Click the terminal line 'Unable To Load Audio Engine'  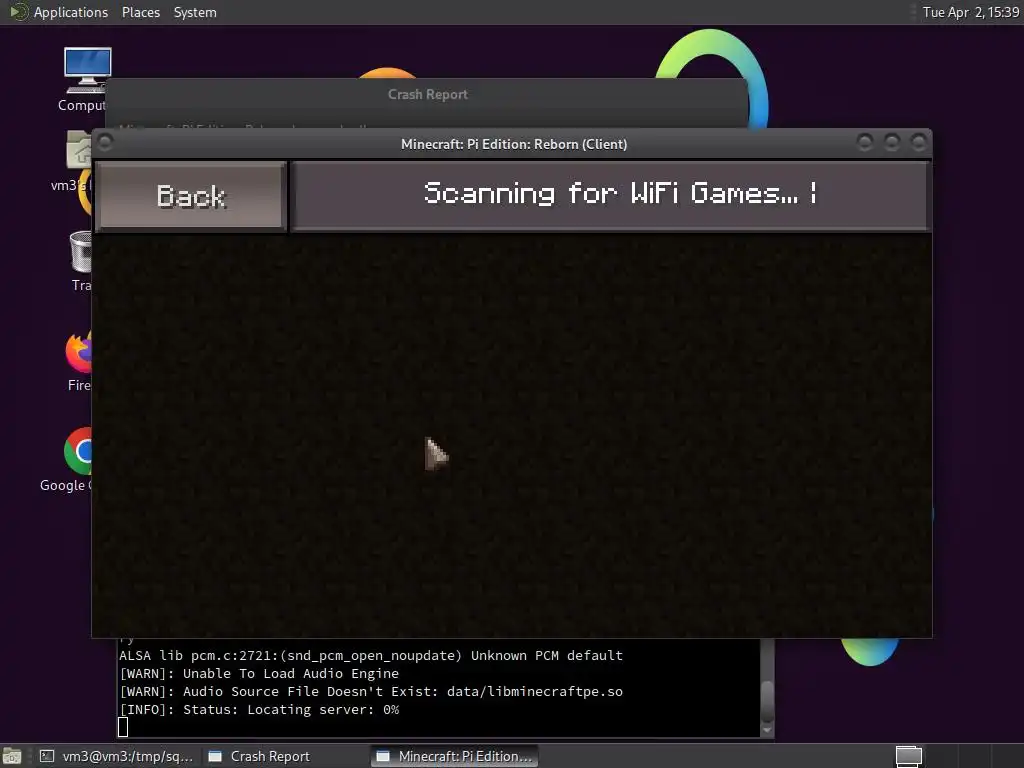(259, 673)
